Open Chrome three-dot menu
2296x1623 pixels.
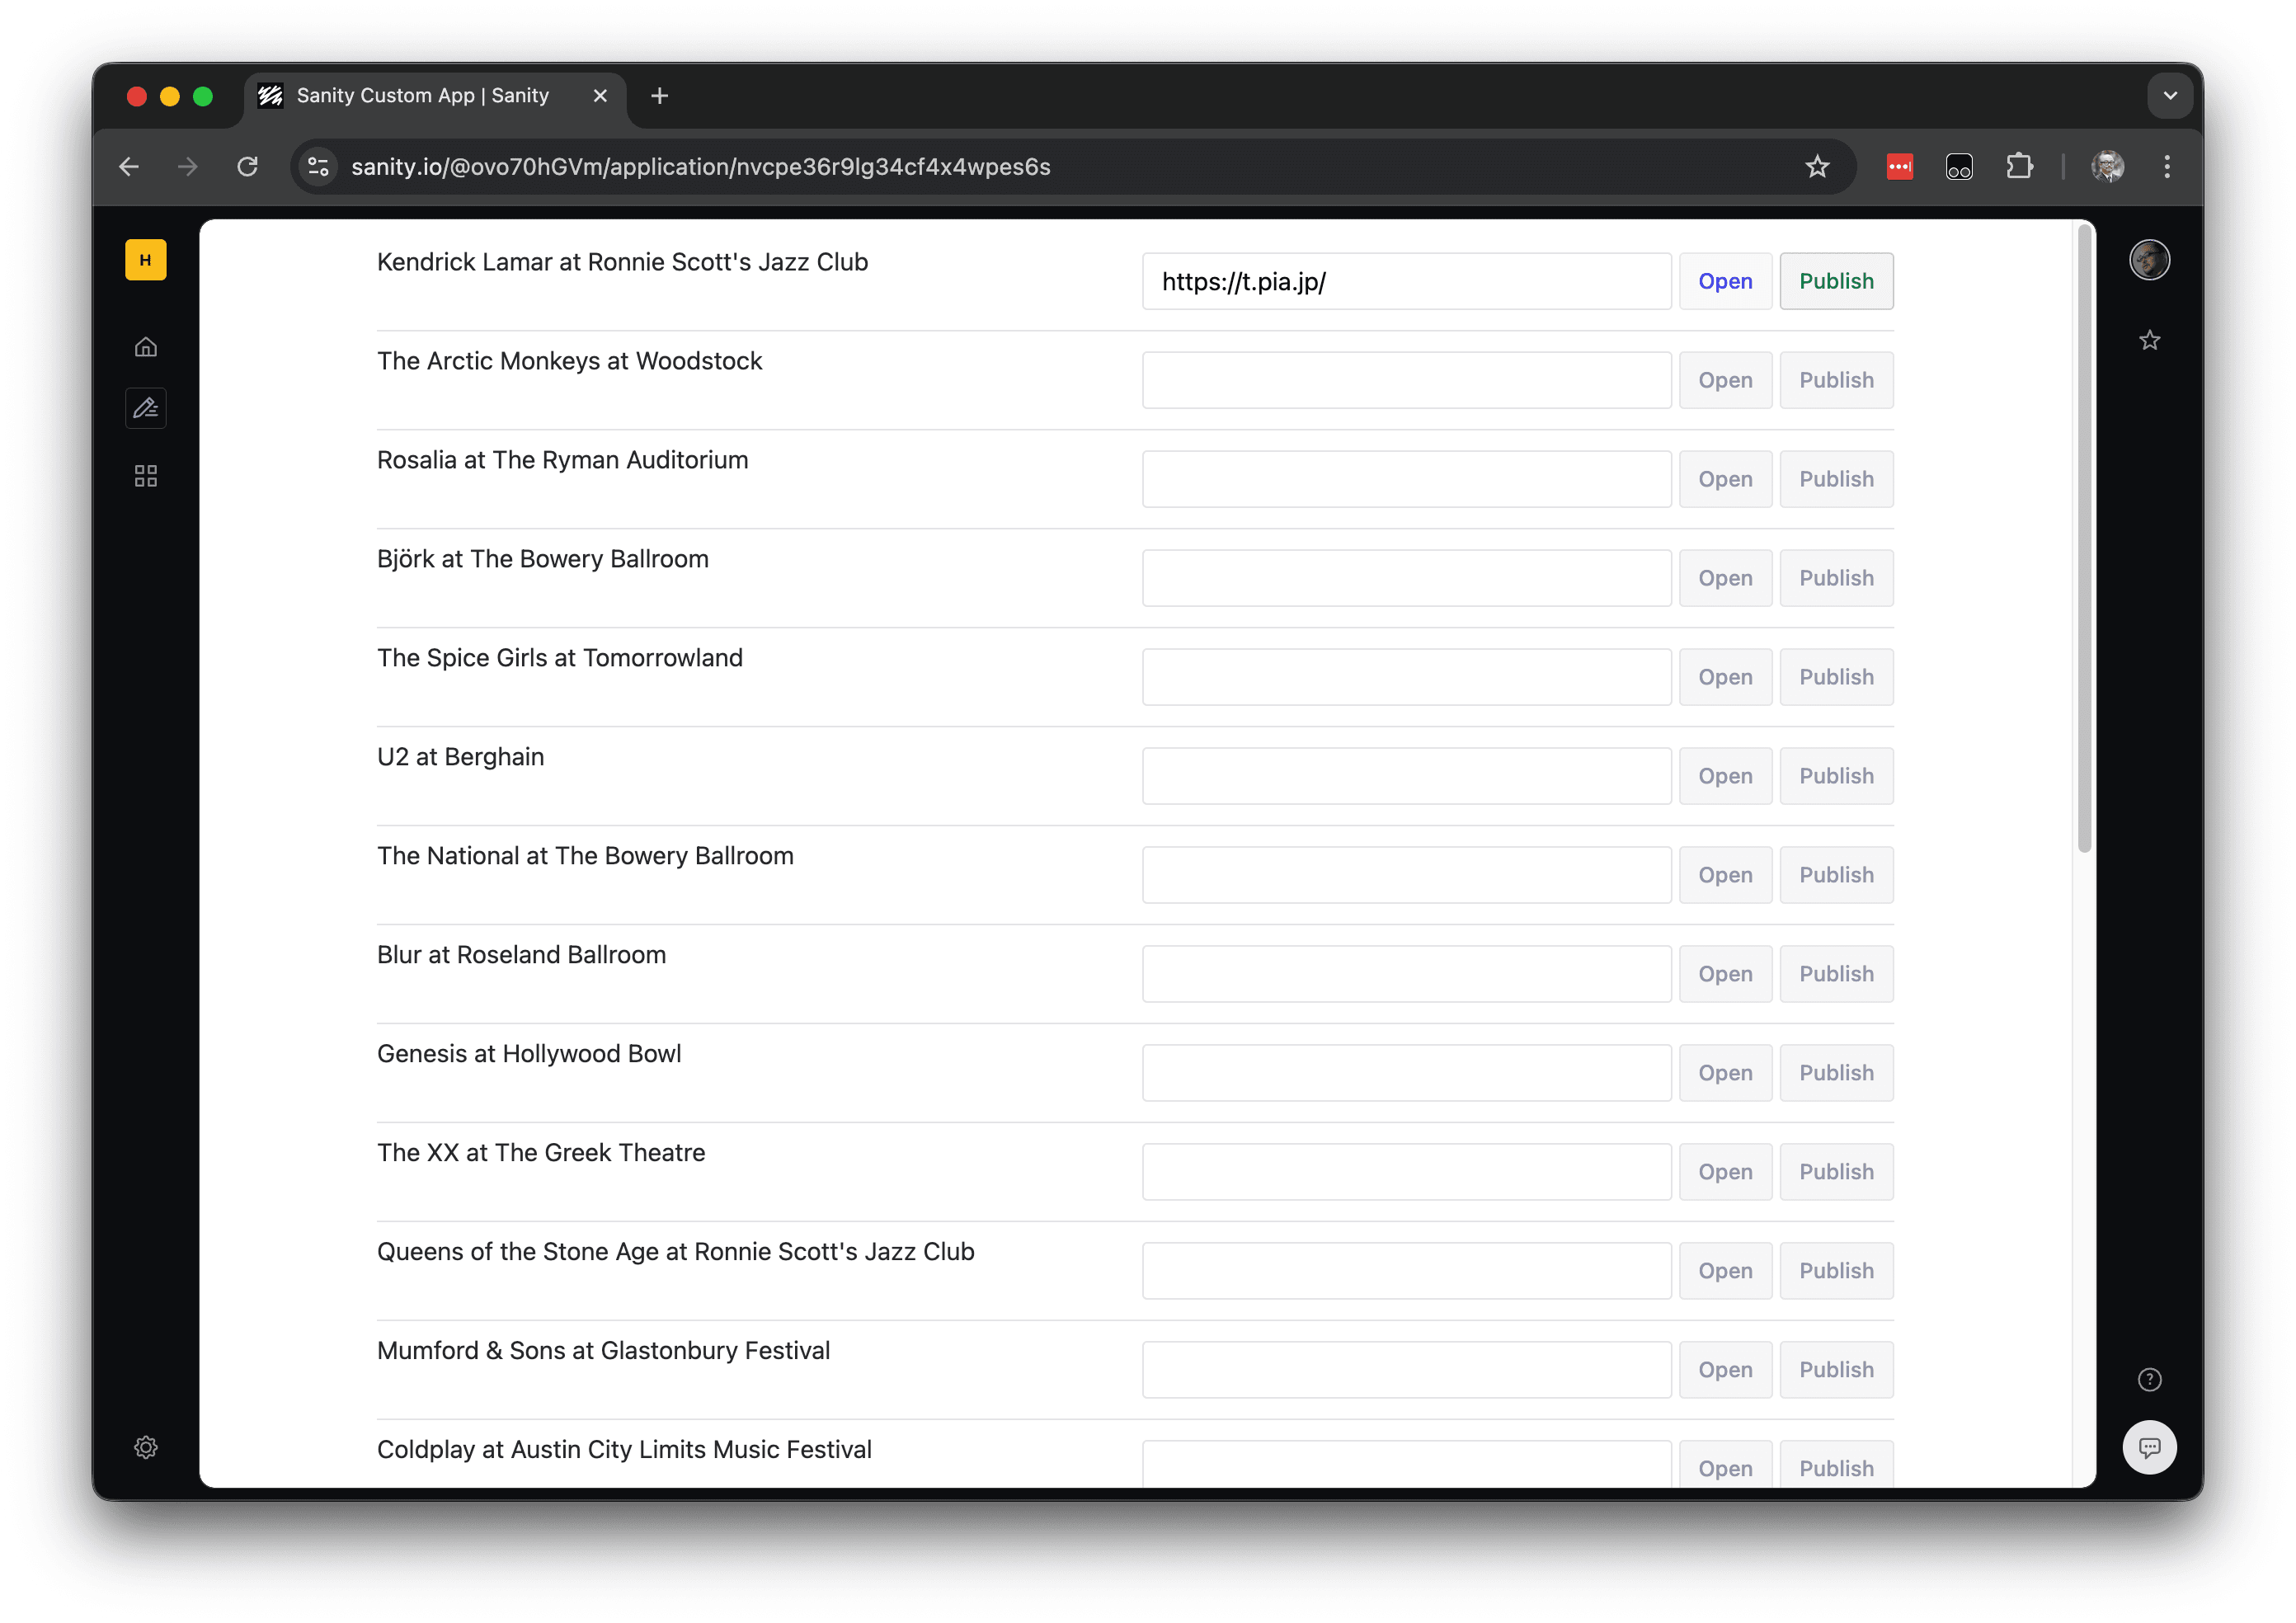click(x=2167, y=167)
